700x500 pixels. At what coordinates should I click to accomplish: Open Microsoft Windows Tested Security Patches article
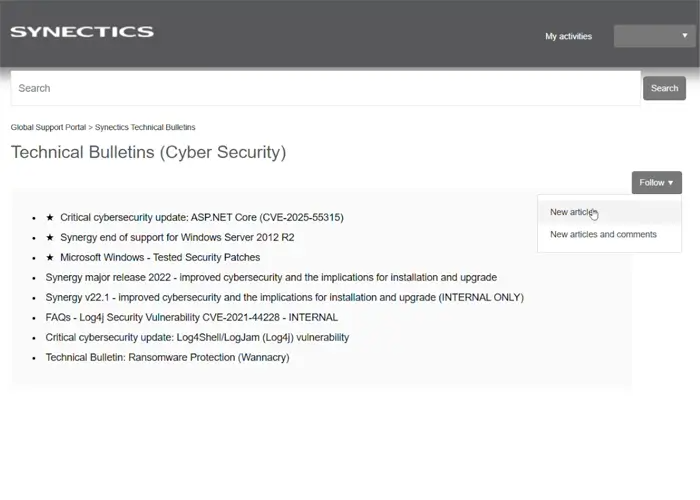pos(160,257)
